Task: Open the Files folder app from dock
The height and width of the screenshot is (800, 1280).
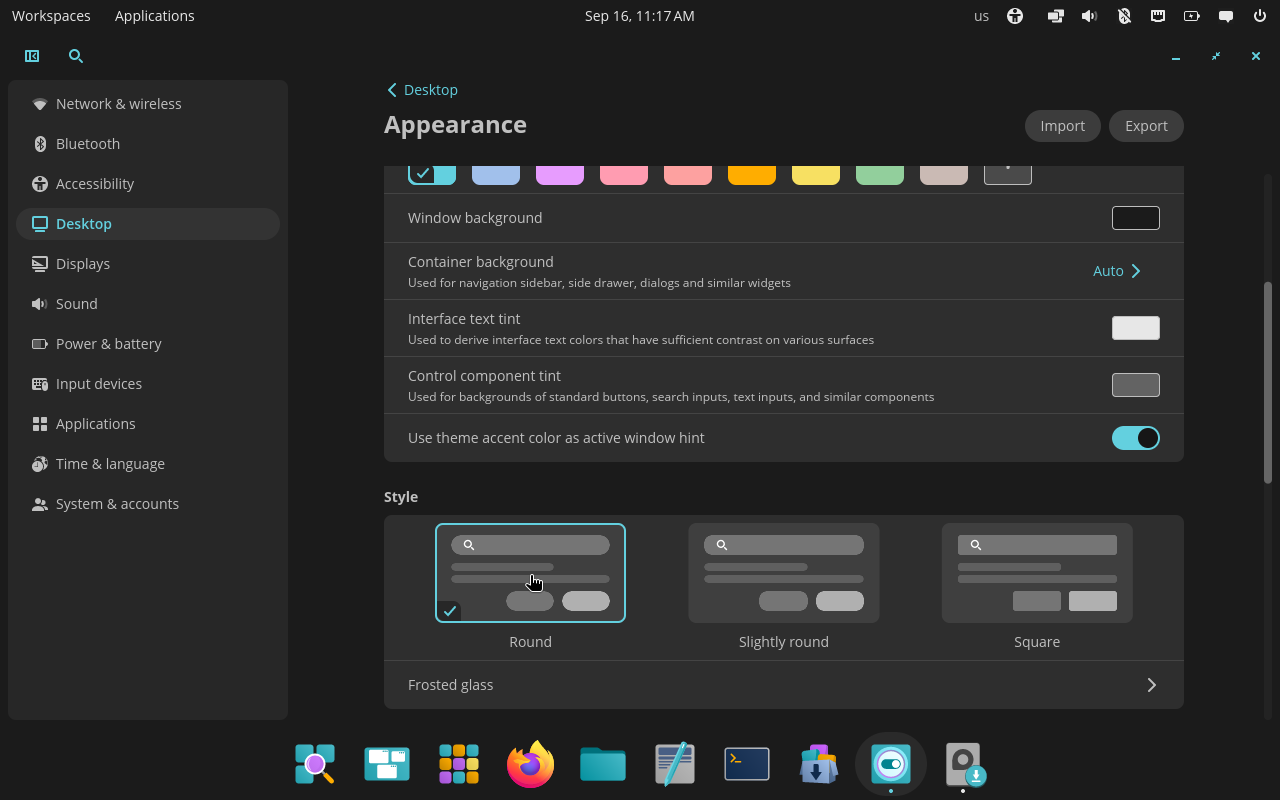Action: pos(603,764)
